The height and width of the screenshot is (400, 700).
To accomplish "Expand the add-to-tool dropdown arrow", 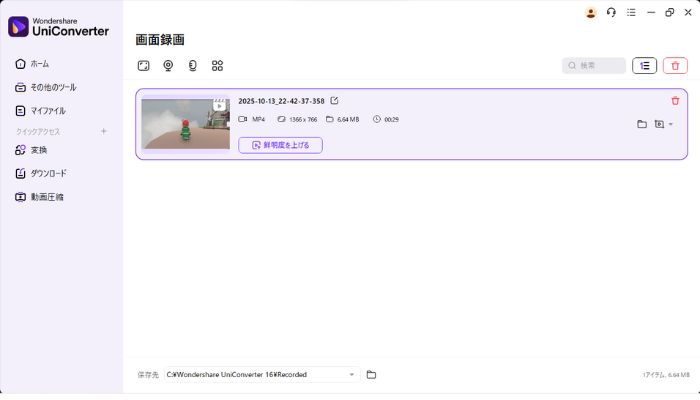I will pyautogui.click(x=671, y=125).
